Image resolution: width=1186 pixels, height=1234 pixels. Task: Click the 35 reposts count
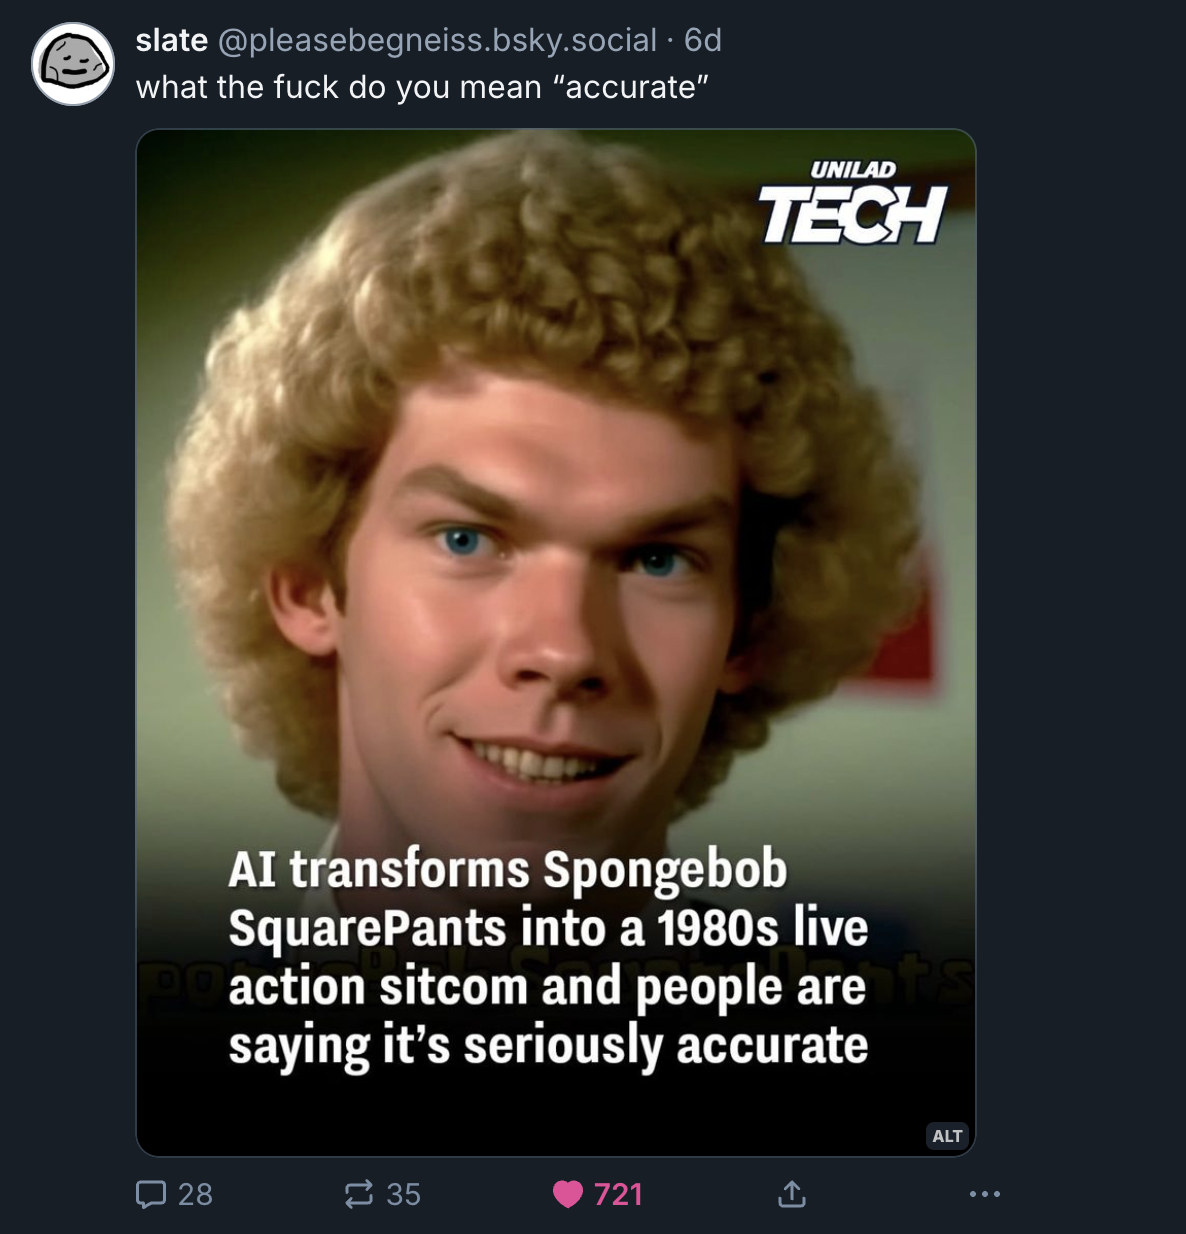pyautogui.click(x=403, y=1194)
